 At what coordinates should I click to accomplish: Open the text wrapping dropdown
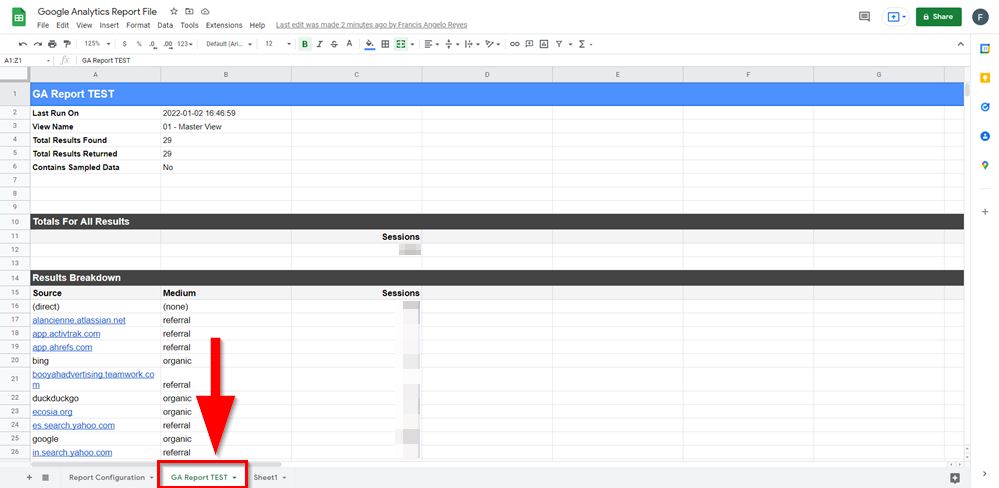(x=471, y=44)
